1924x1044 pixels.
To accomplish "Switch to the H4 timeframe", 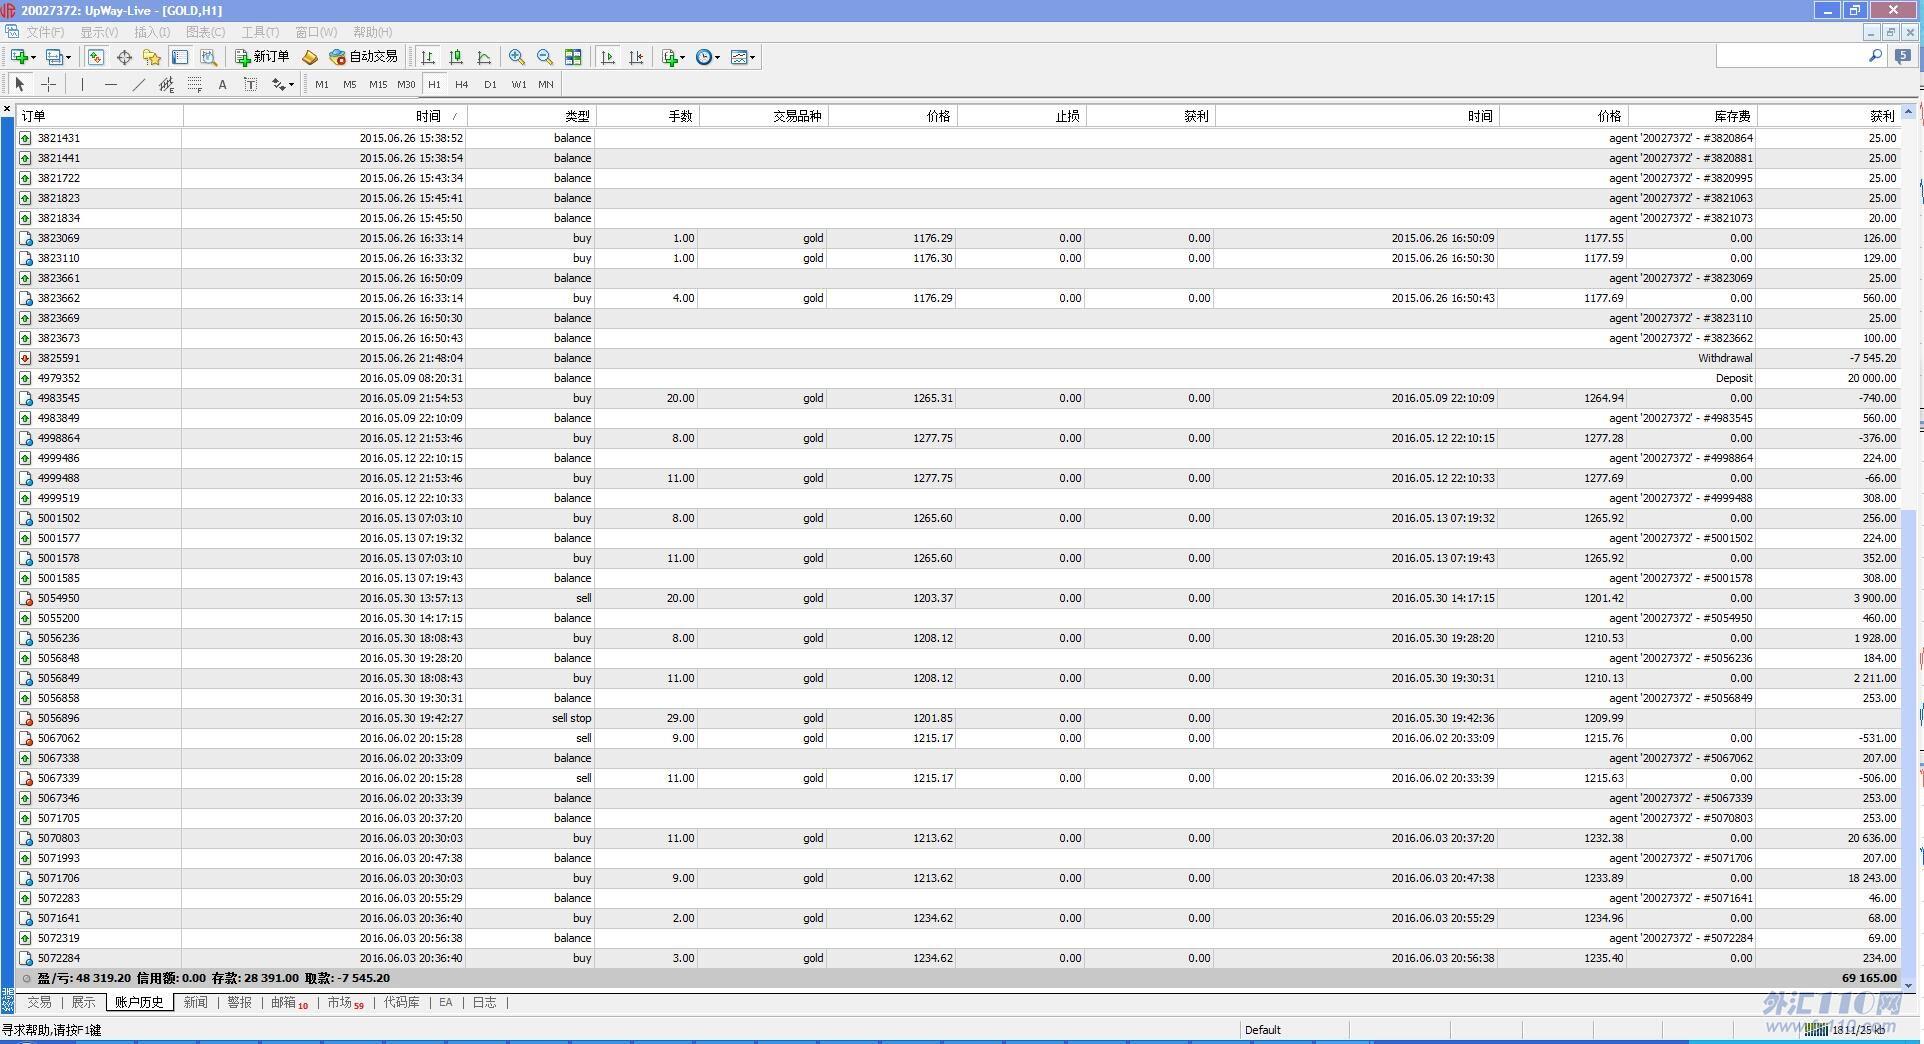I will (x=462, y=84).
